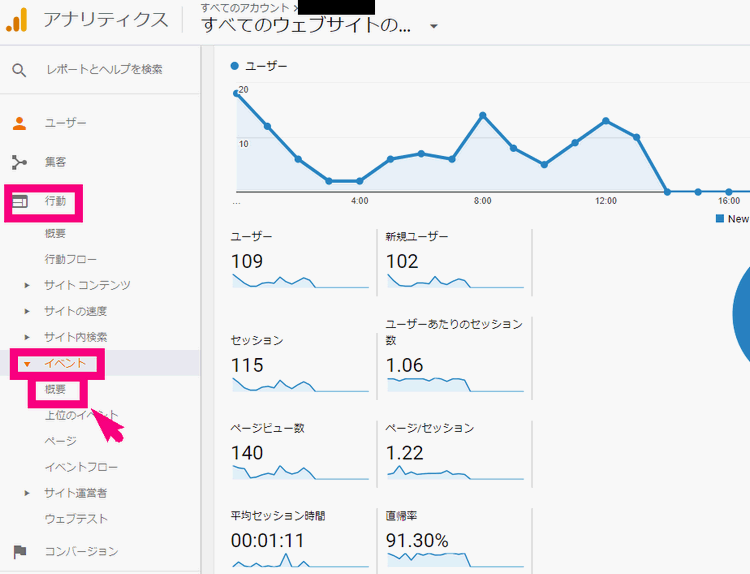750x574 pixels.
Task: Click the search magnifier icon
Action: (19, 70)
